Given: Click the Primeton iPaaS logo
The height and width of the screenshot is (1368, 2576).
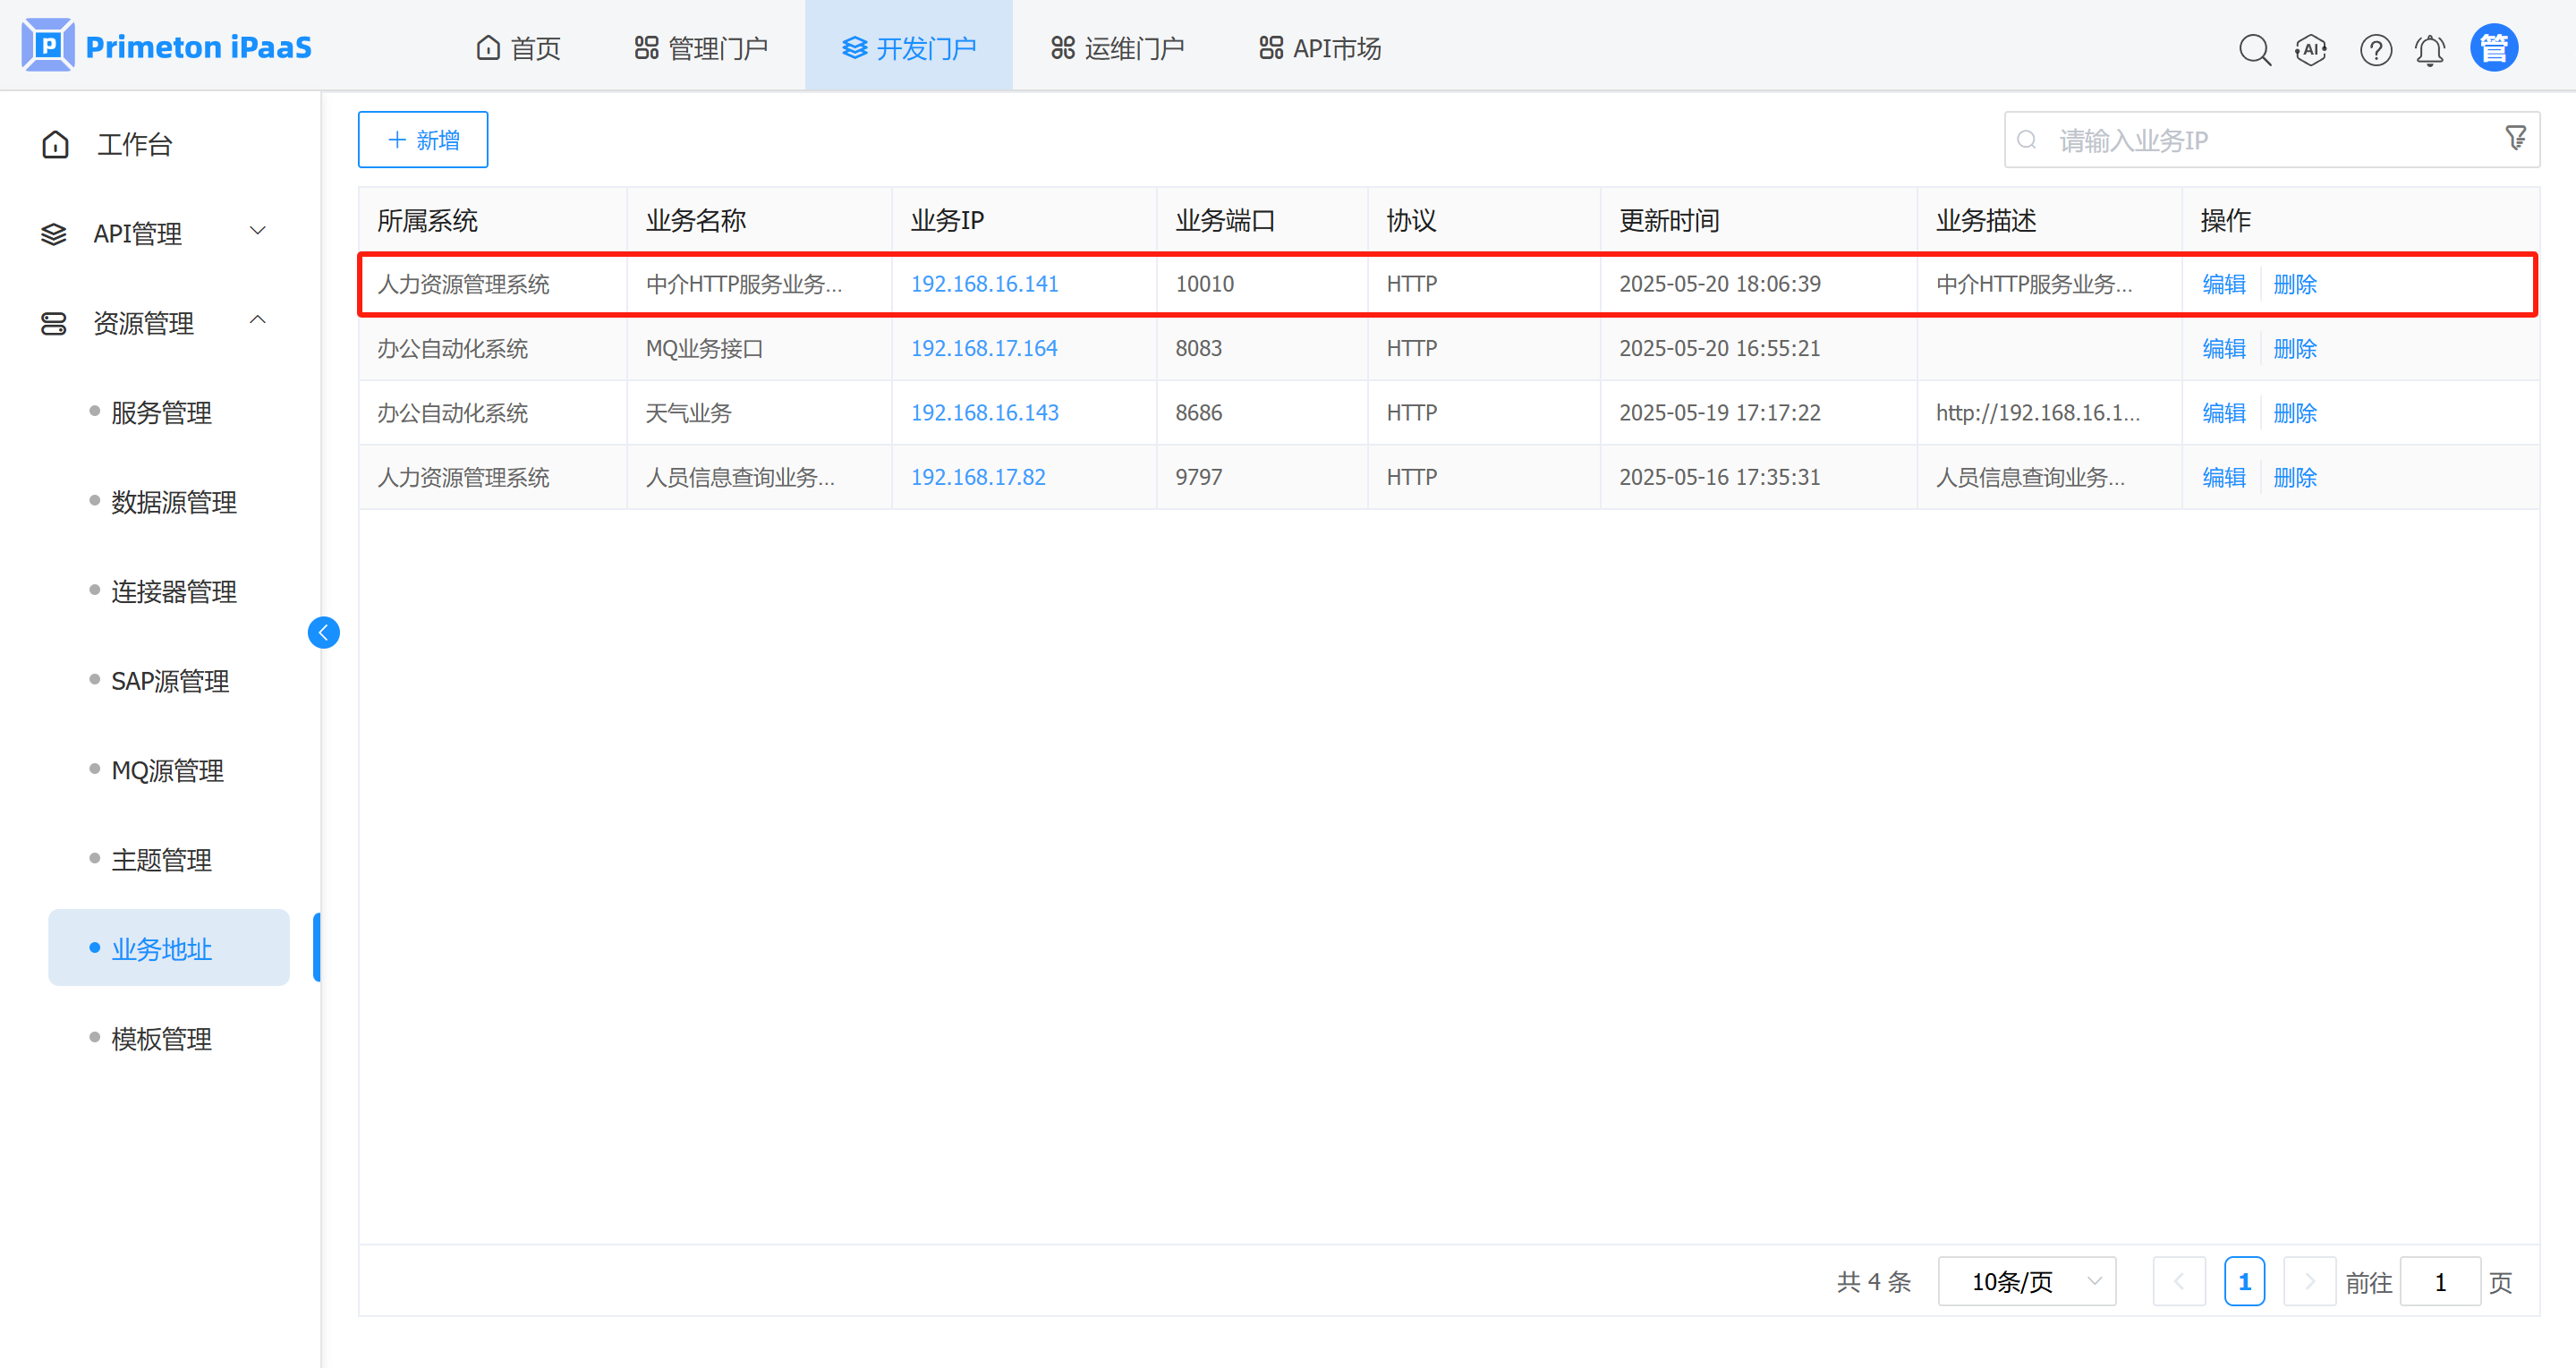Looking at the screenshot, I should tap(167, 47).
